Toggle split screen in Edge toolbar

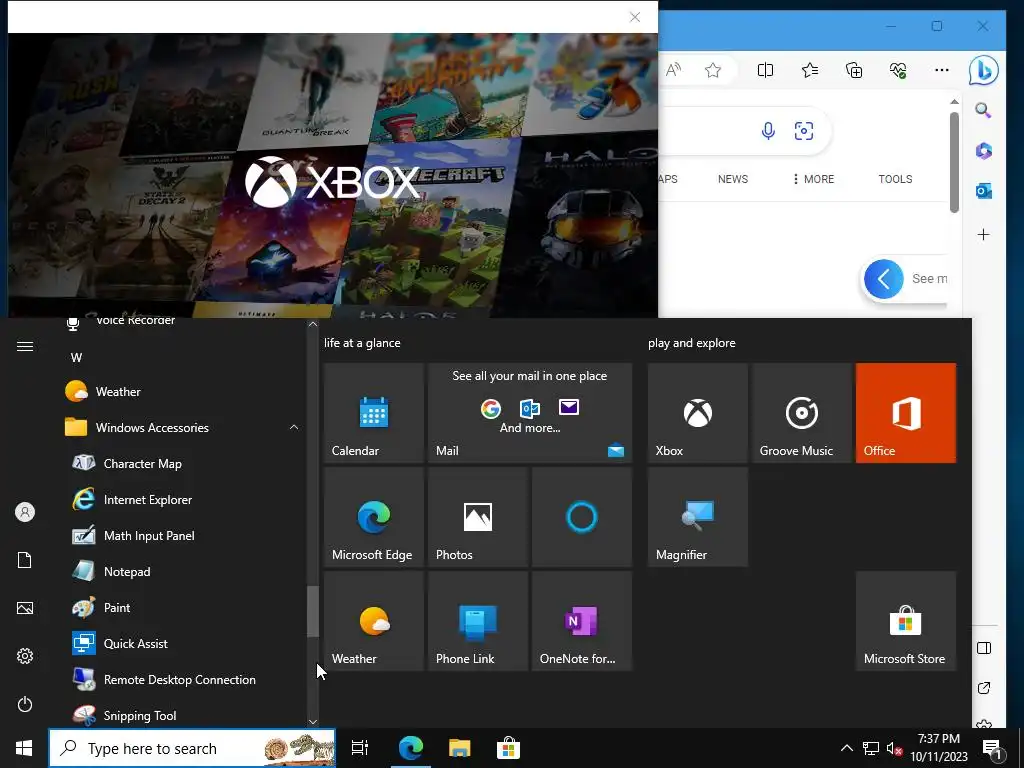[x=765, y=70]
